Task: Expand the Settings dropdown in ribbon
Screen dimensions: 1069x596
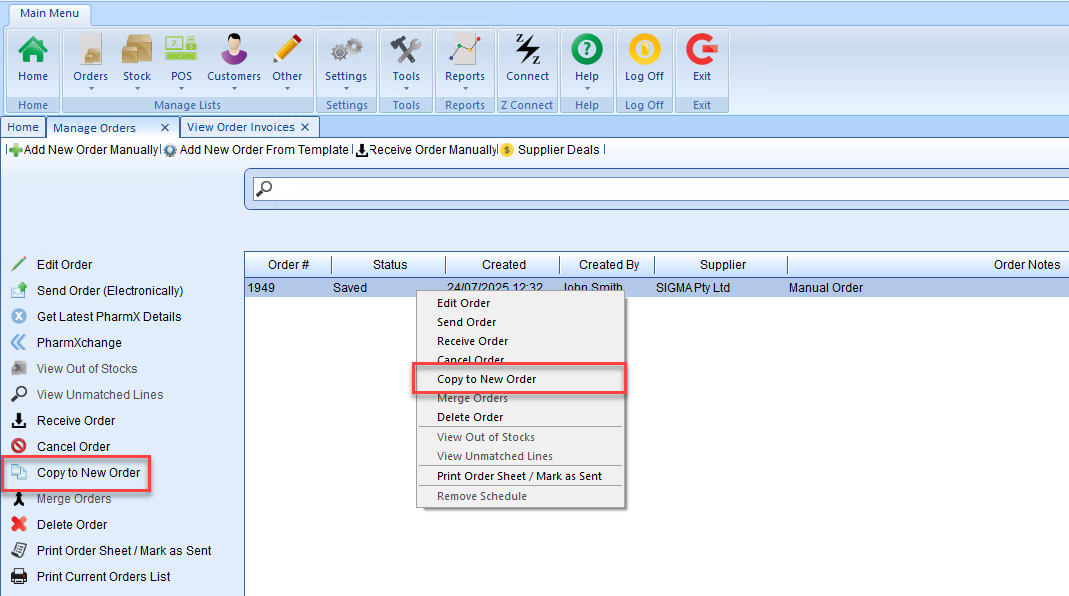Action: [x=346, y=88]
